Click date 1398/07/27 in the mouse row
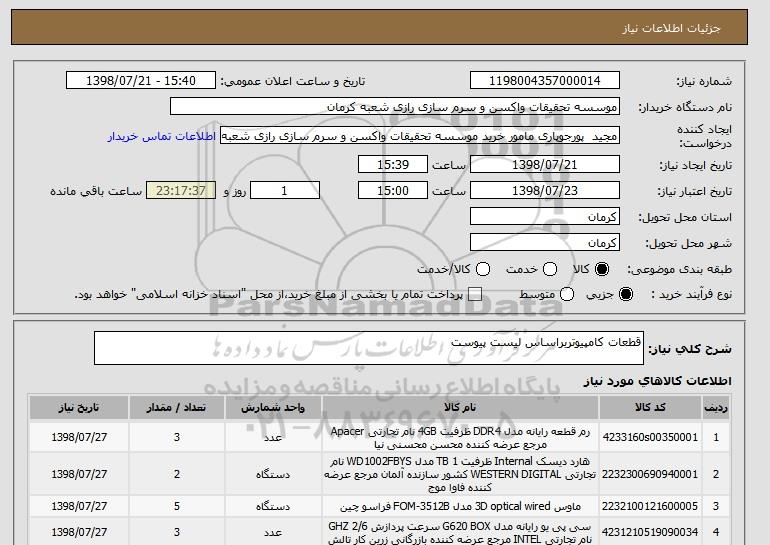The height and width of the screenshot is (545, 770). coord(79,506)
